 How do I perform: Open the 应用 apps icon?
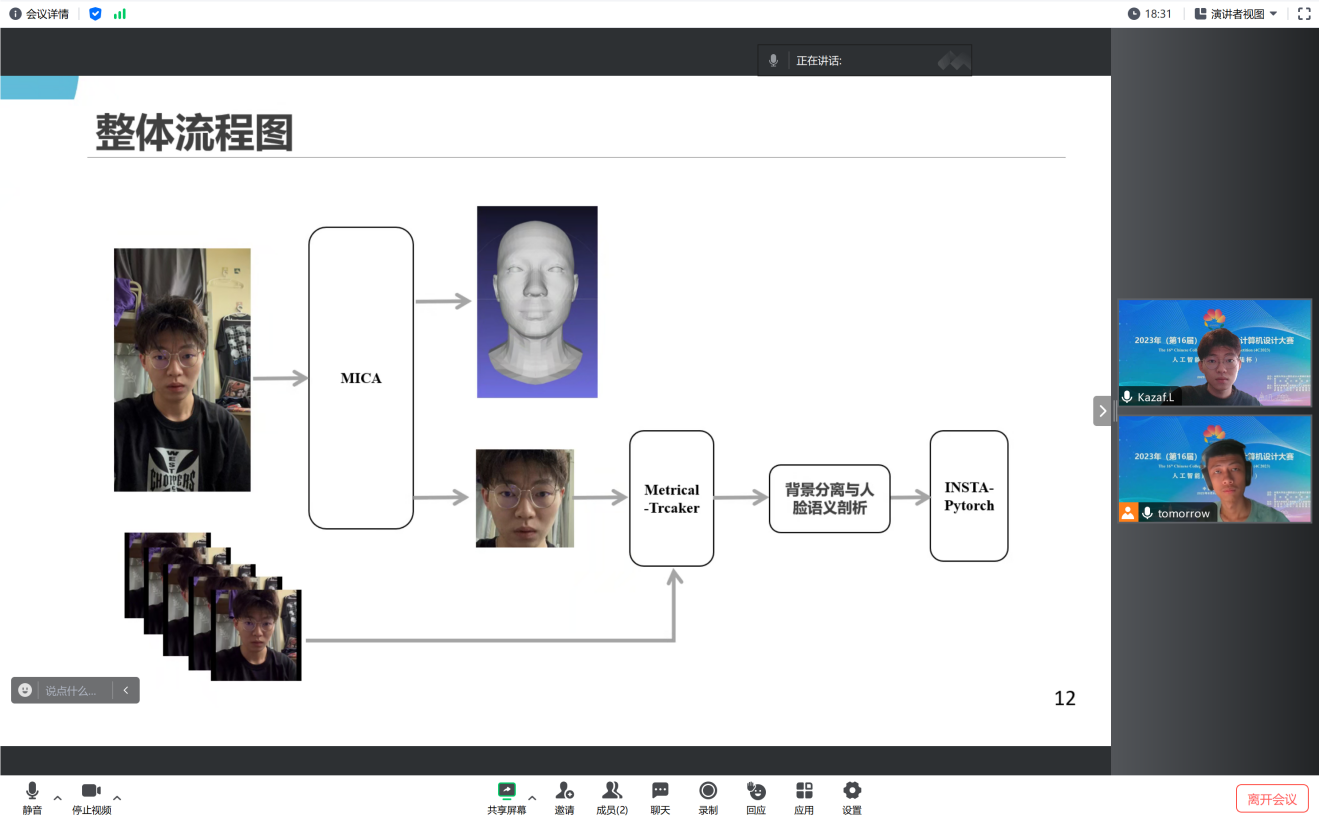804,792
